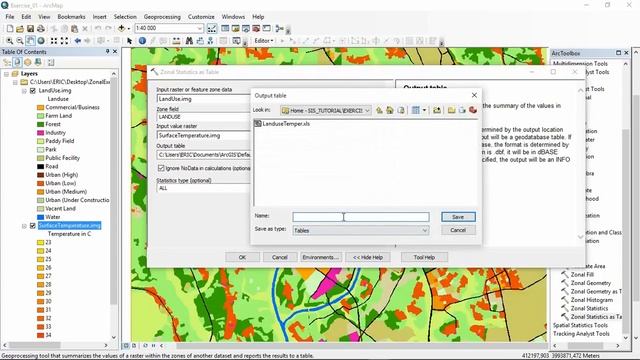Click the Print icon in toolbar
The width and height of the screenshot is (640, 360).
41,29
